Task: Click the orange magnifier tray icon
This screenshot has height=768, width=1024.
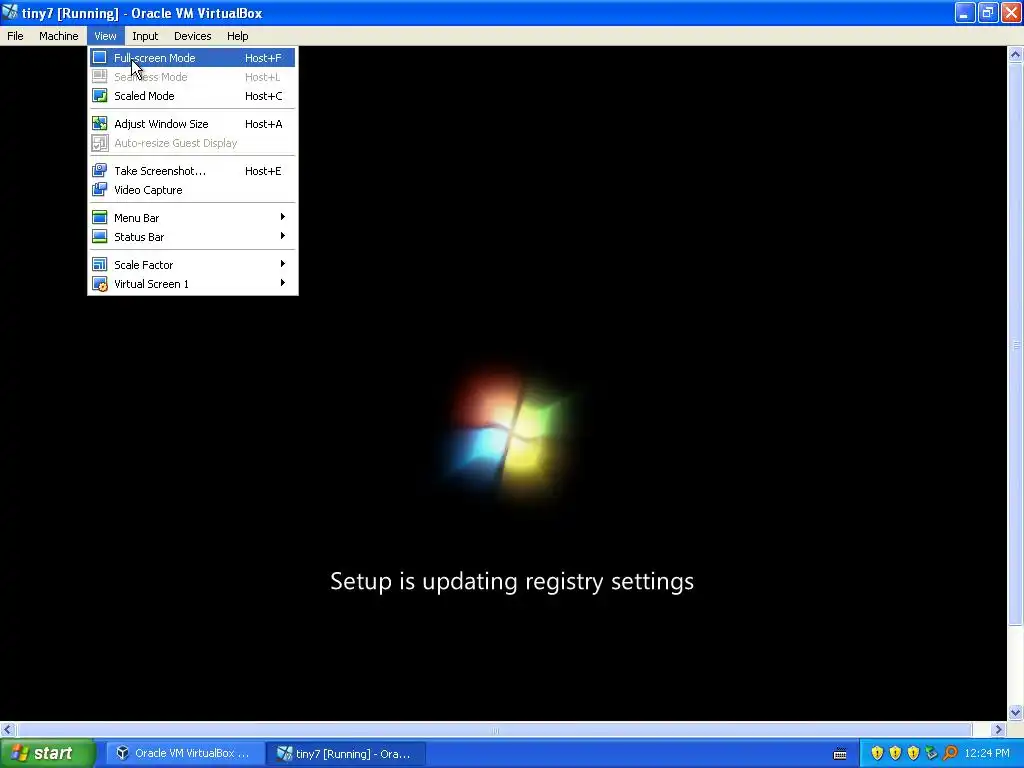Action: (x=950, y=753)
